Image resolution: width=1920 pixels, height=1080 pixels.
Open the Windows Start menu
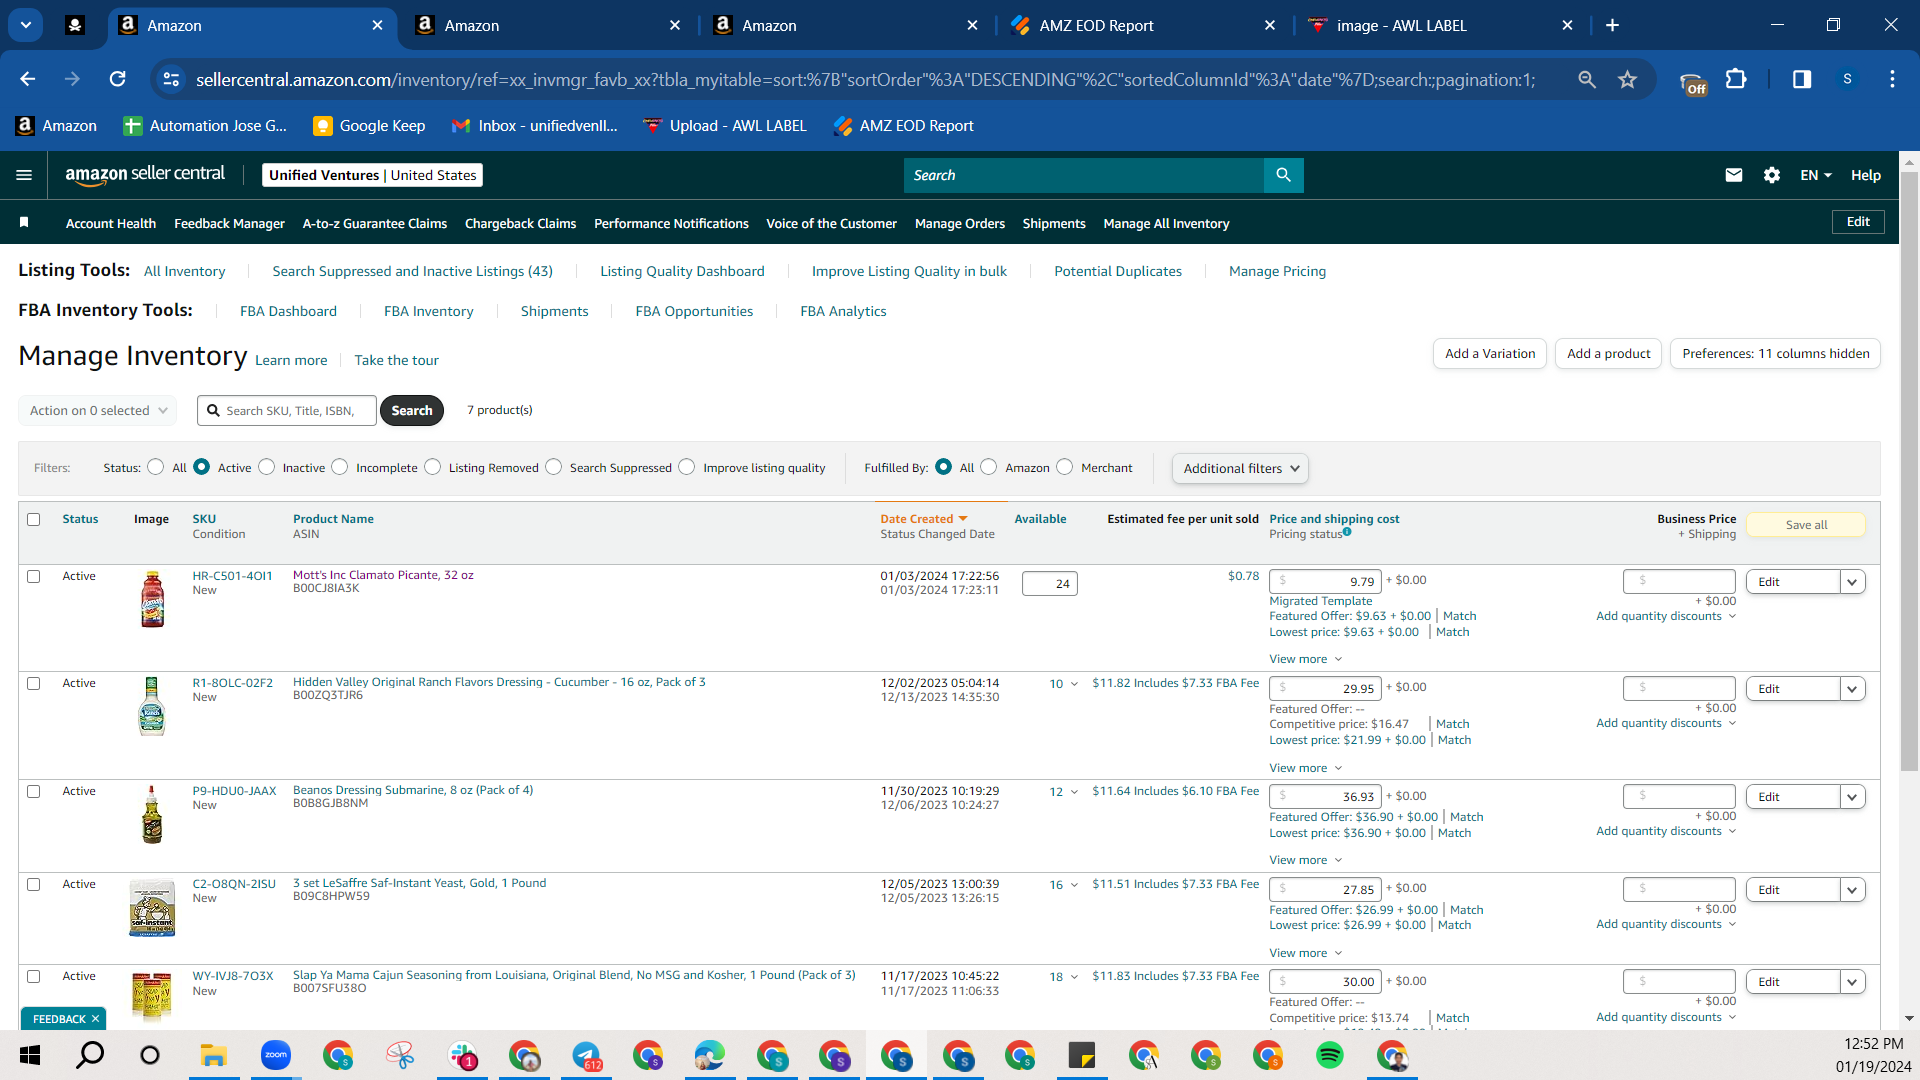[30, 1055]
